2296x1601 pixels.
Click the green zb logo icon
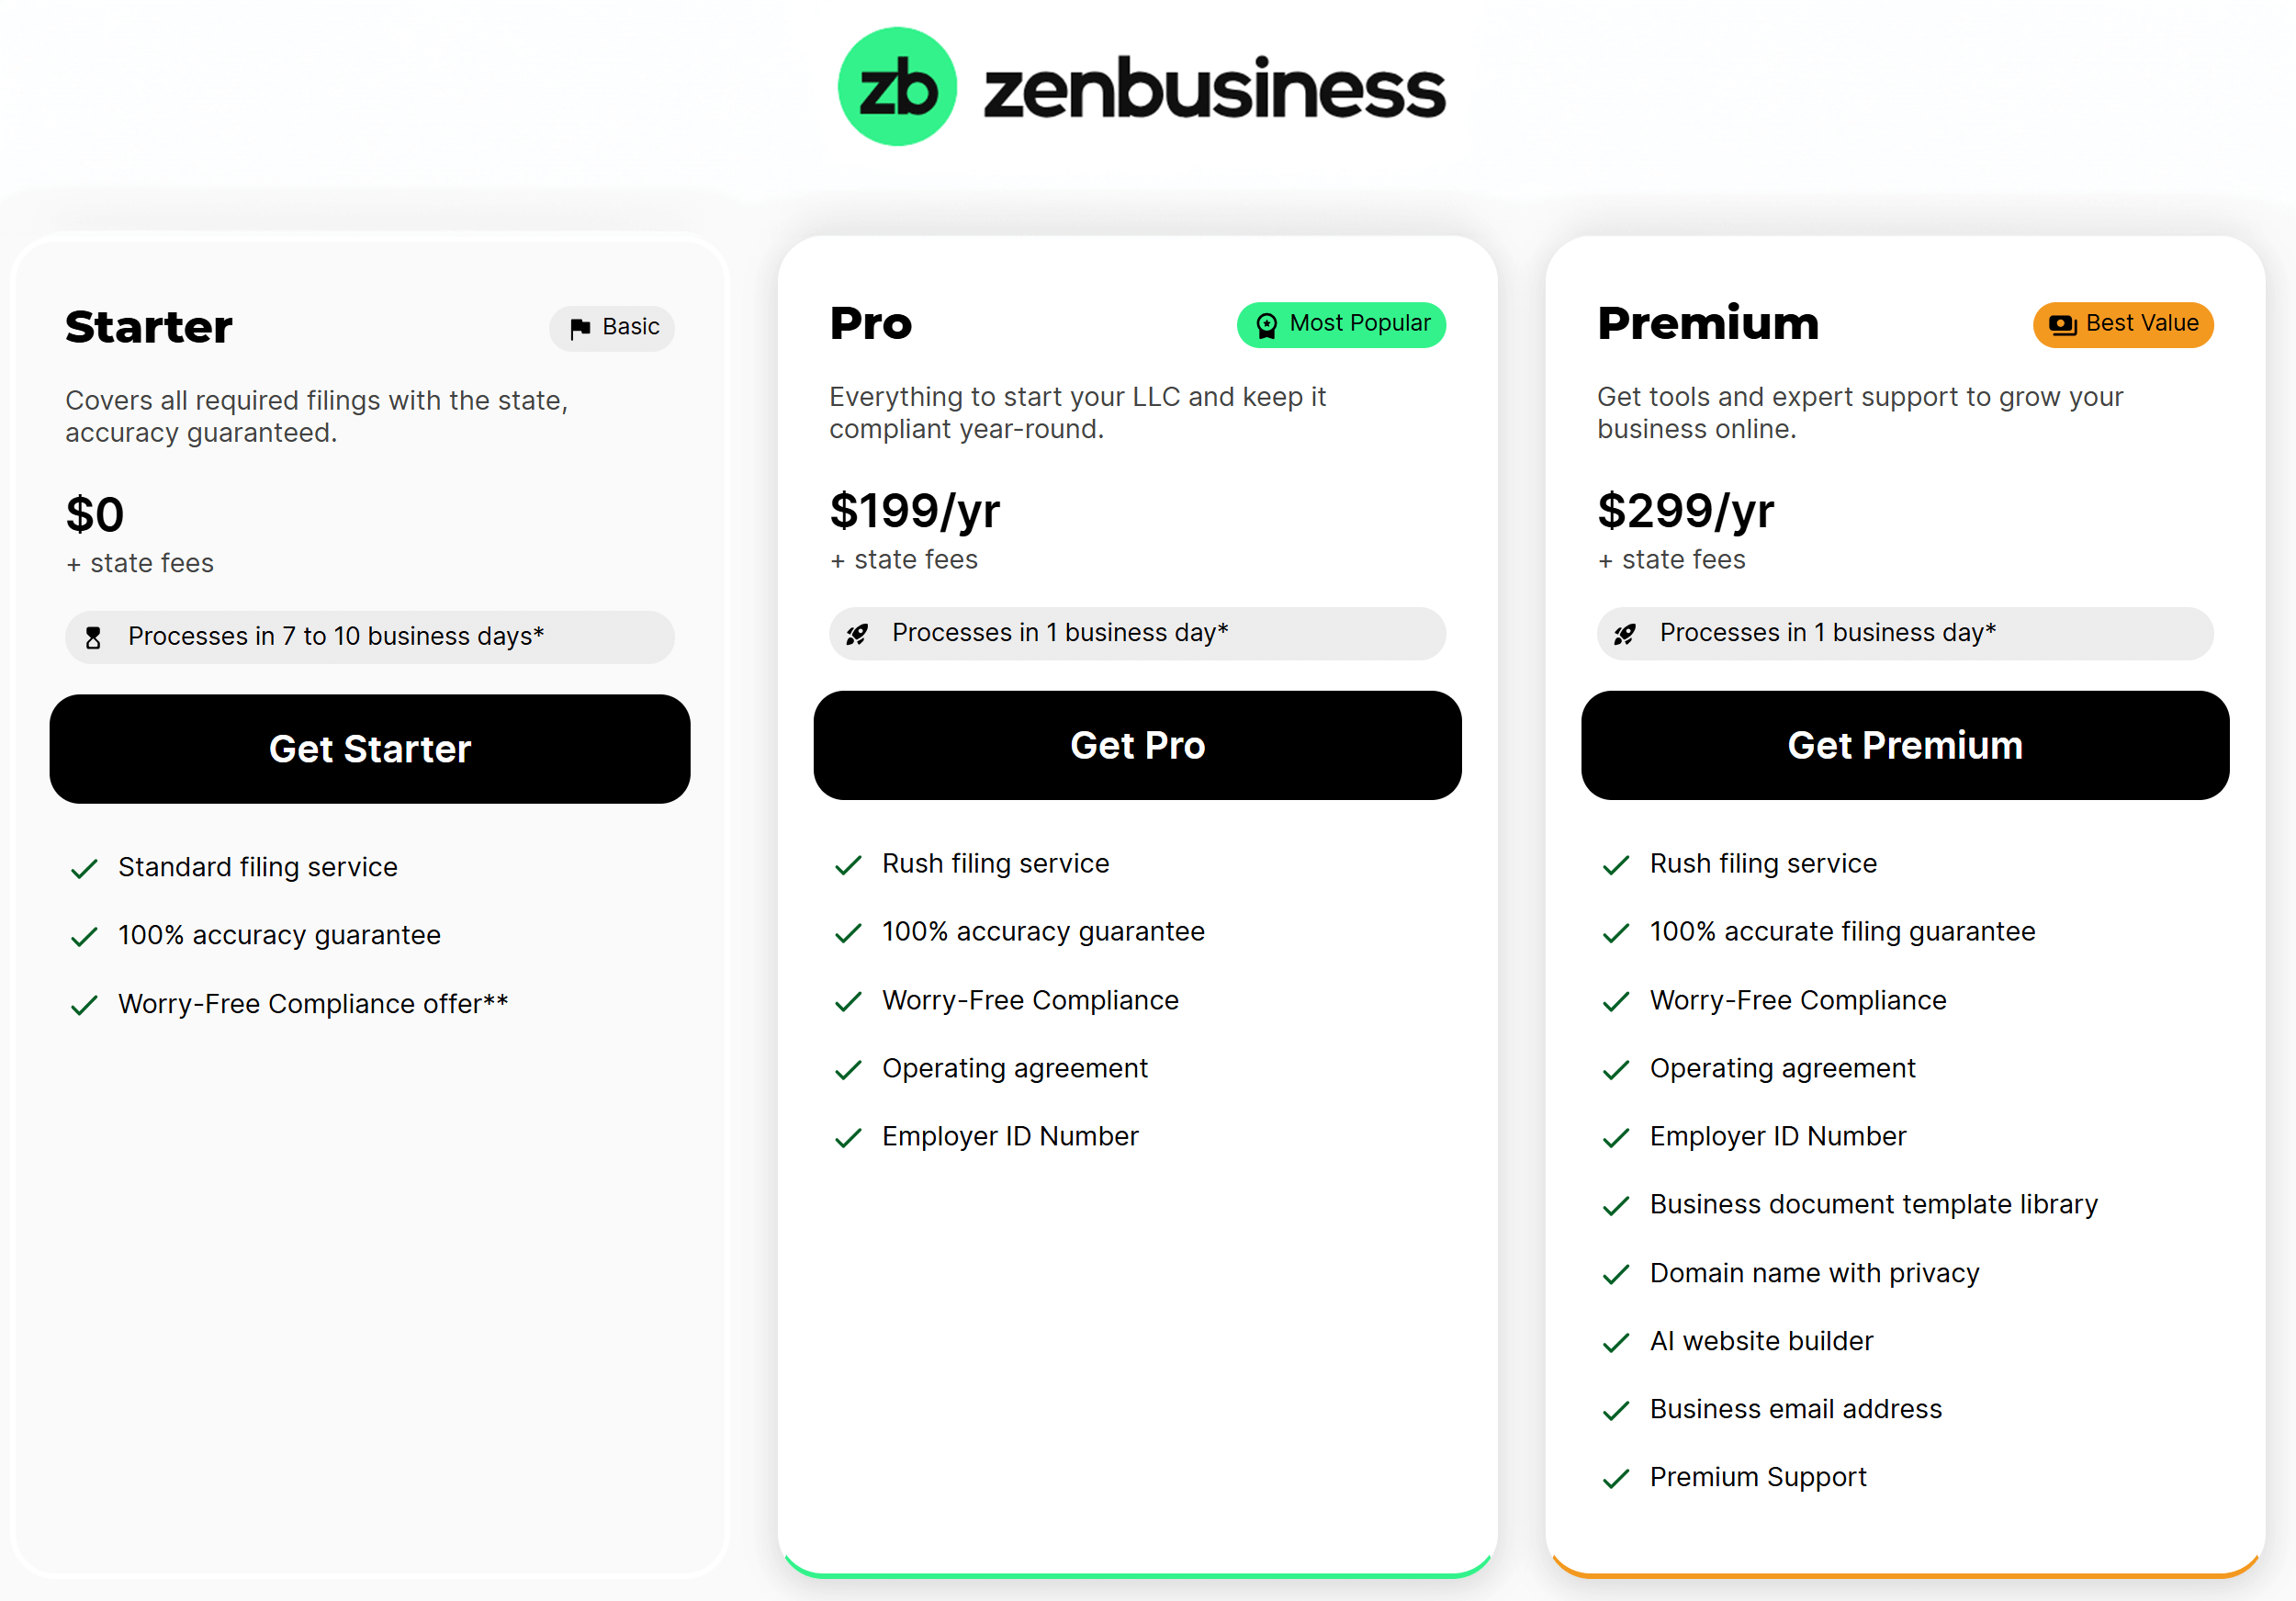pyautogui.click(x=897, y=86)
